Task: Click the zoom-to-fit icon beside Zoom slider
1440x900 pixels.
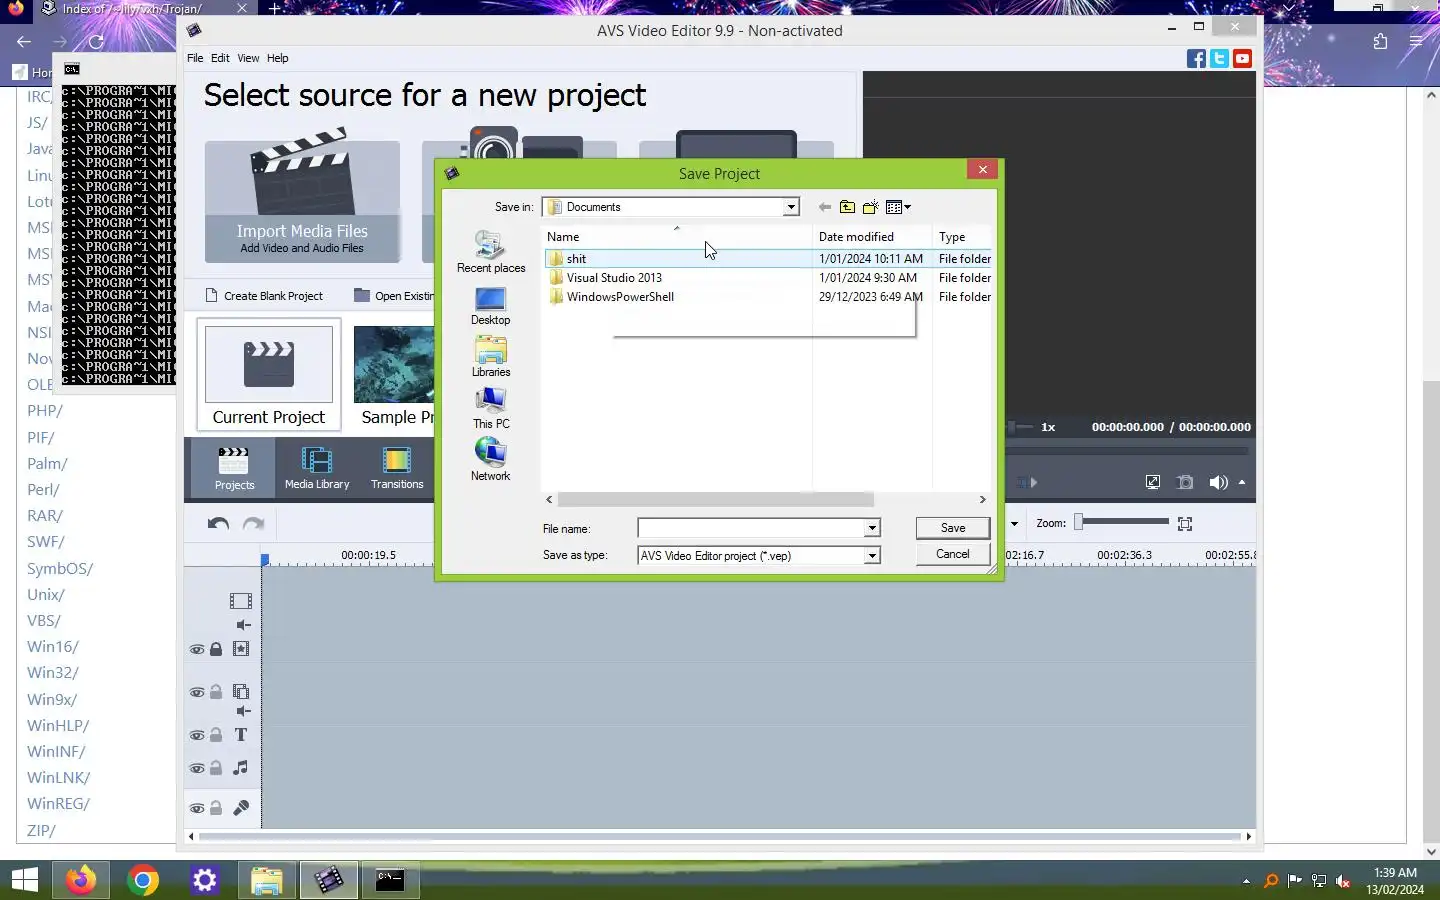Action: tap(1185, 524)
